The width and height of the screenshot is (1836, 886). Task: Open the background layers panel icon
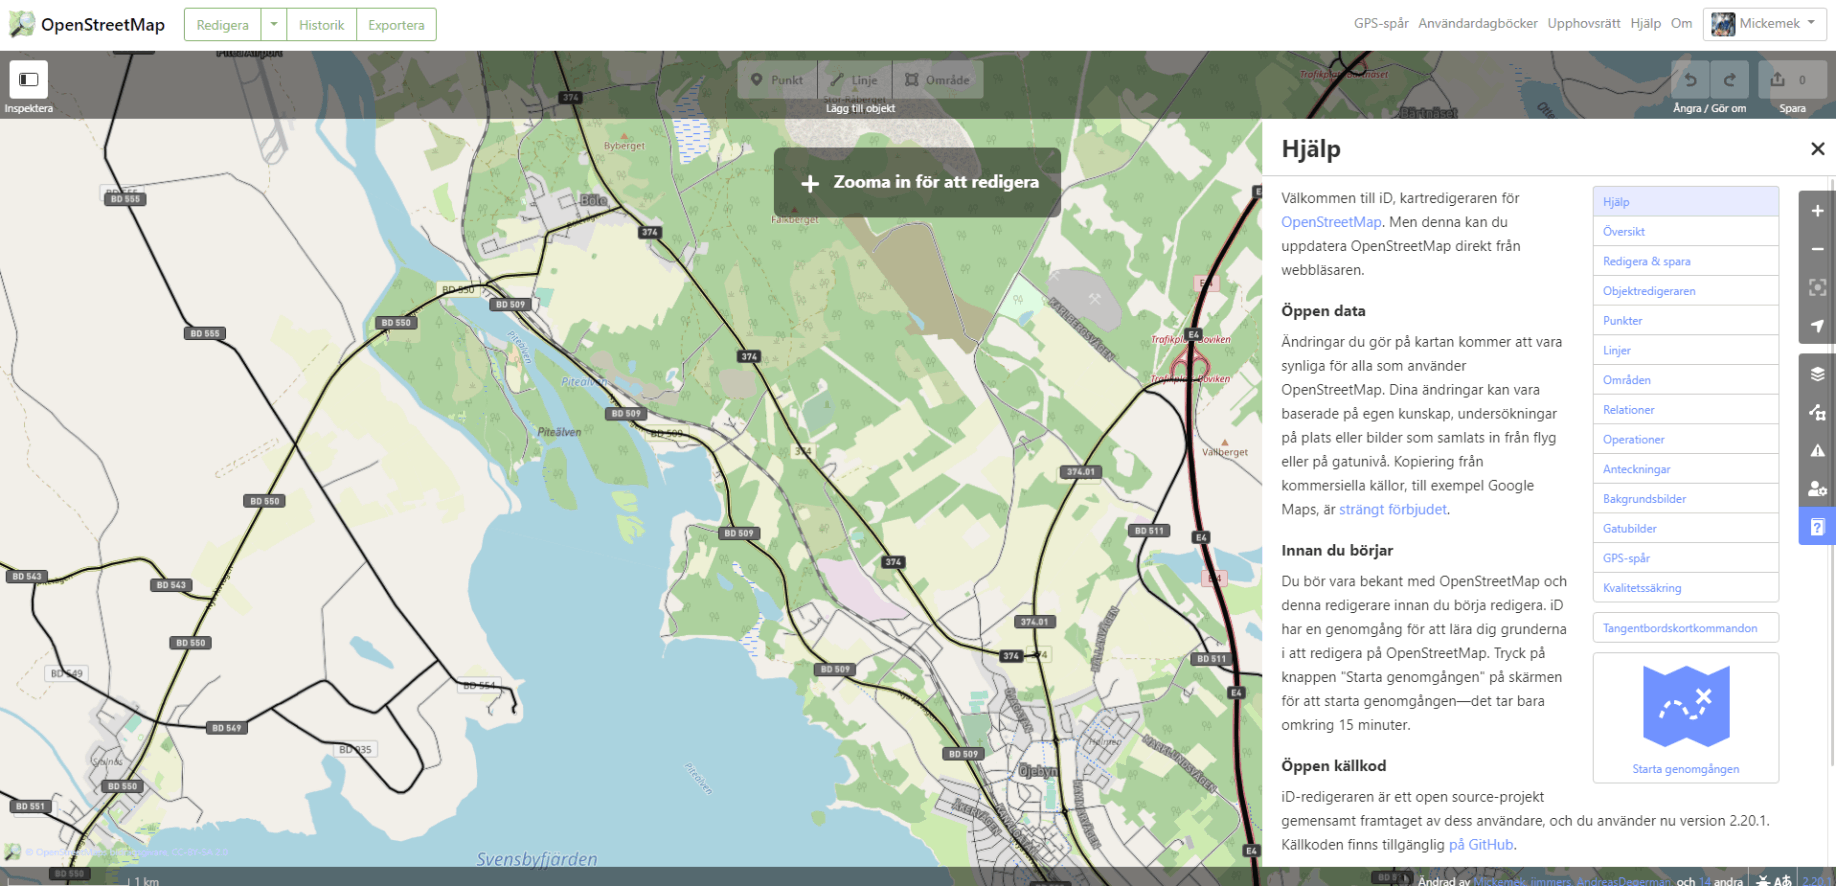tap(1817, 374)
